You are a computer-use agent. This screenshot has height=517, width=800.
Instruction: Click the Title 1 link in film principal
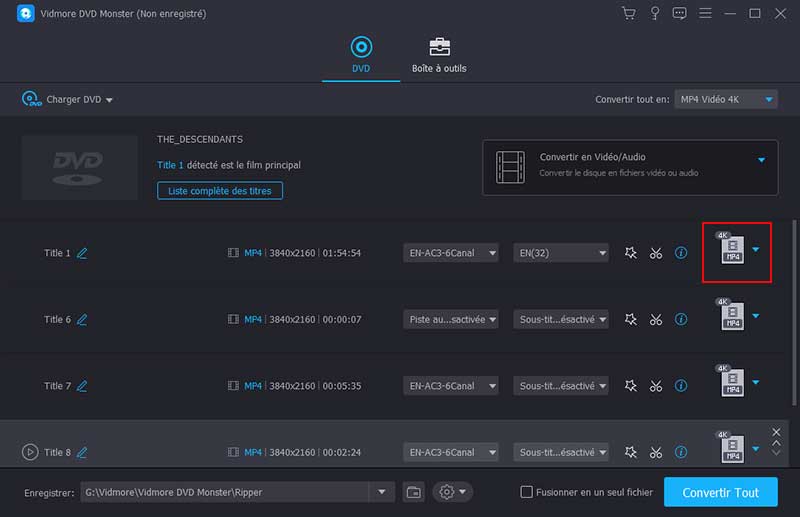(x=170, y=165)
